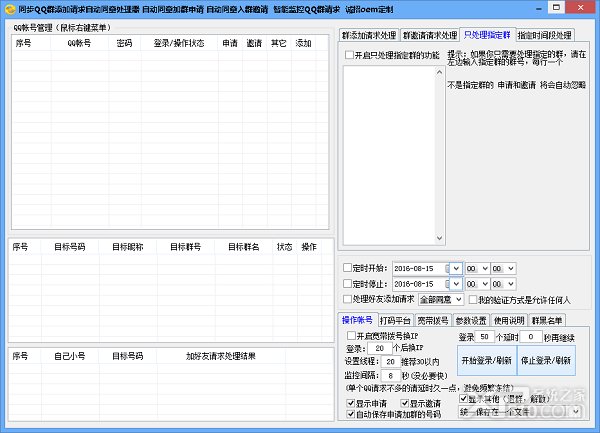Click the 自己小号 column header
The height and width of the screenshot is (433, 600).
(x=70, y=356)
